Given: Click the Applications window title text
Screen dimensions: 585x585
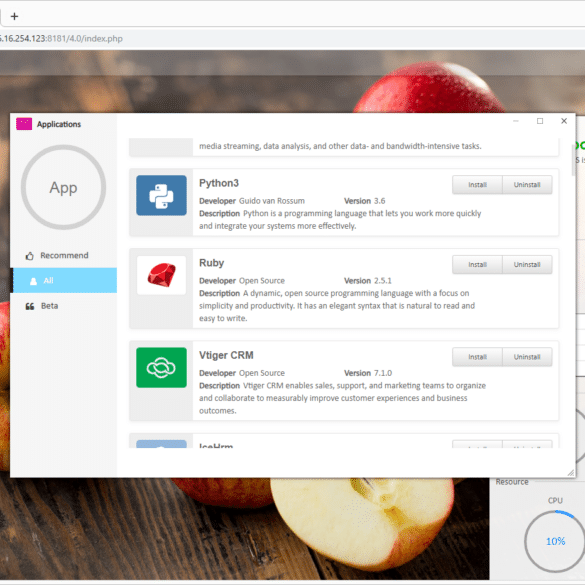Looking at the screenshot, I should (59, 124).
